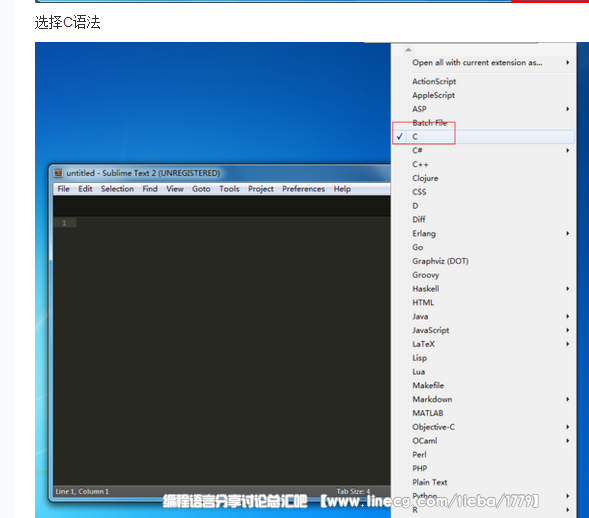
Task: Expand the LaTeX syntax submenu
Action: point(483,344)
